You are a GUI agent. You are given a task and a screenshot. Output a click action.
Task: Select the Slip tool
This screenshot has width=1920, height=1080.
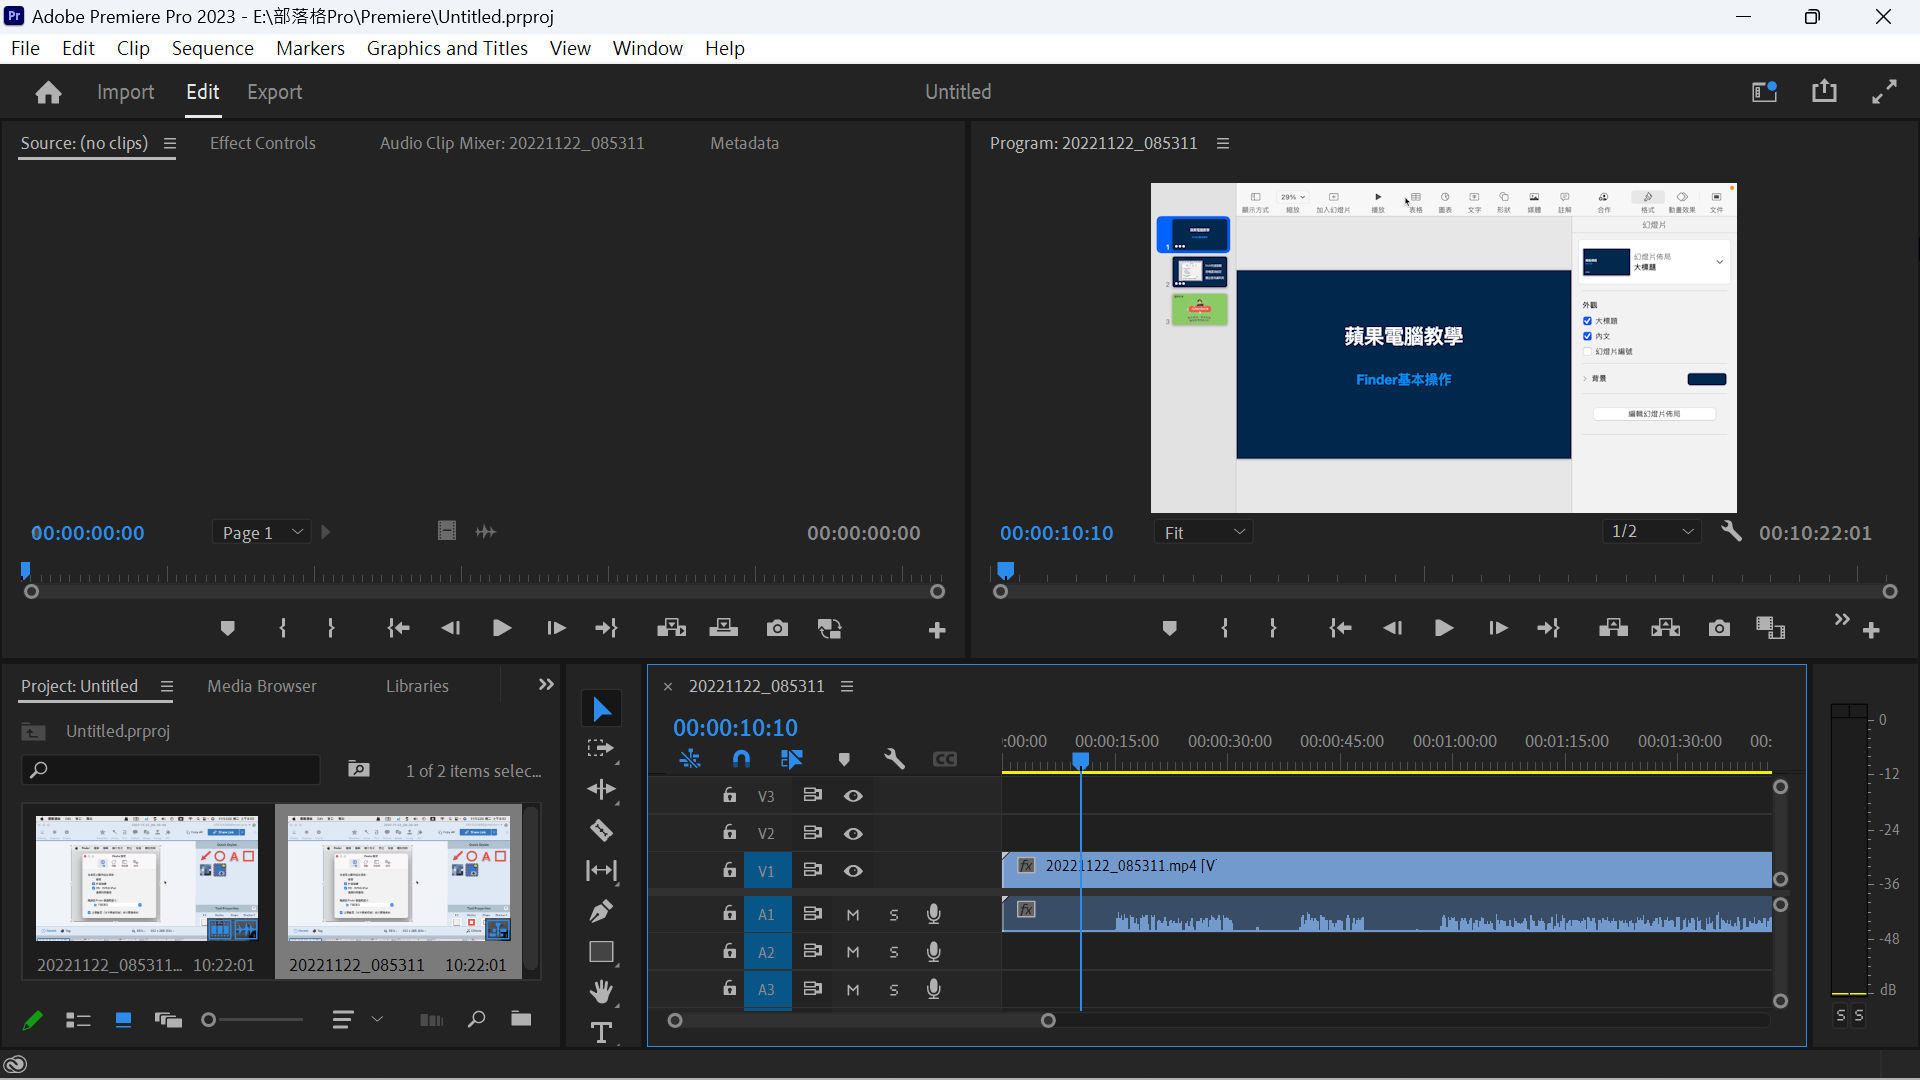601,871
